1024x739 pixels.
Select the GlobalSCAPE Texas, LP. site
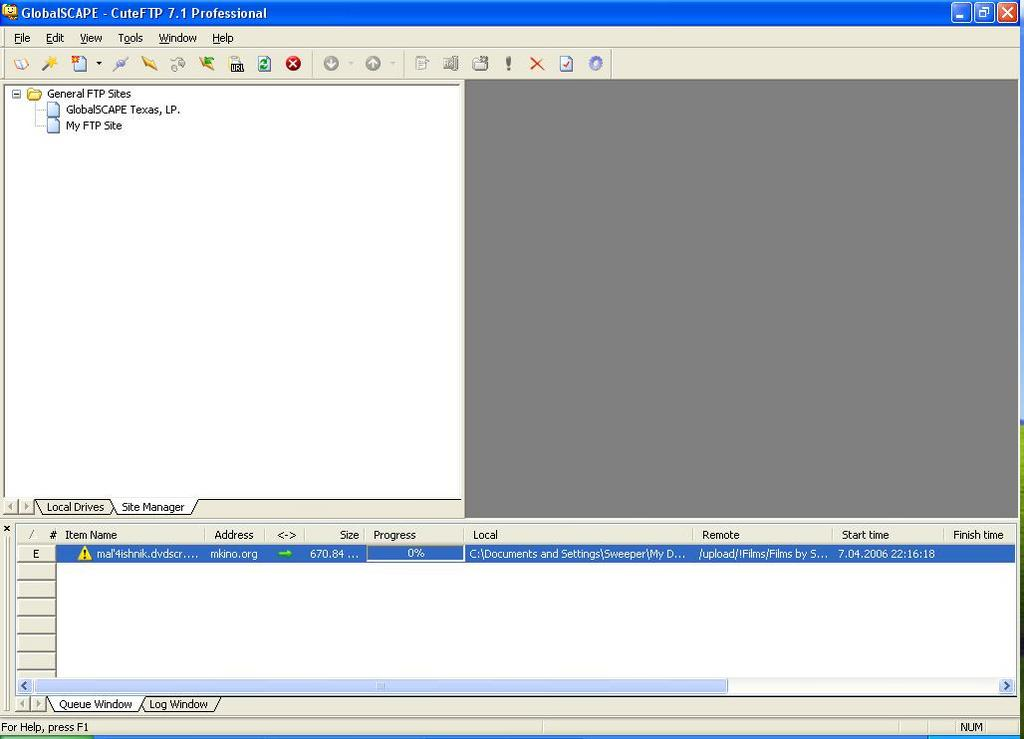pyautogui.click(x=122, y=110)
